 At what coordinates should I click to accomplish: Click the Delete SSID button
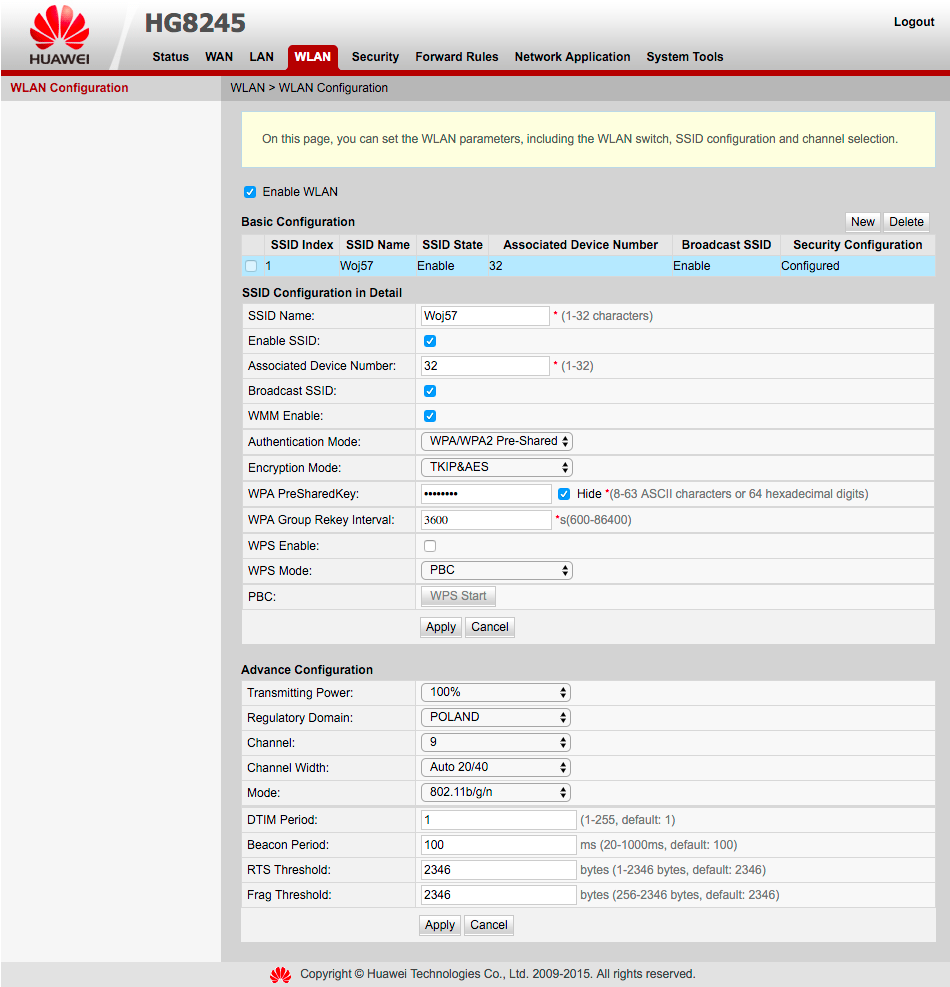coord(906,222)
